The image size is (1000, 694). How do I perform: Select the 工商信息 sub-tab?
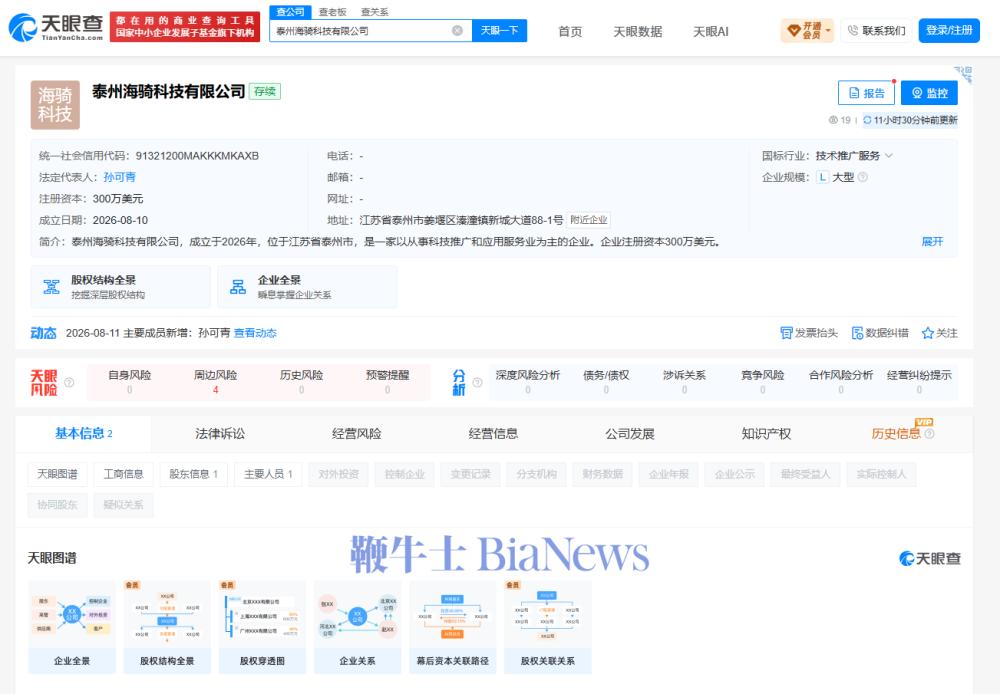[x=124, y=474]
